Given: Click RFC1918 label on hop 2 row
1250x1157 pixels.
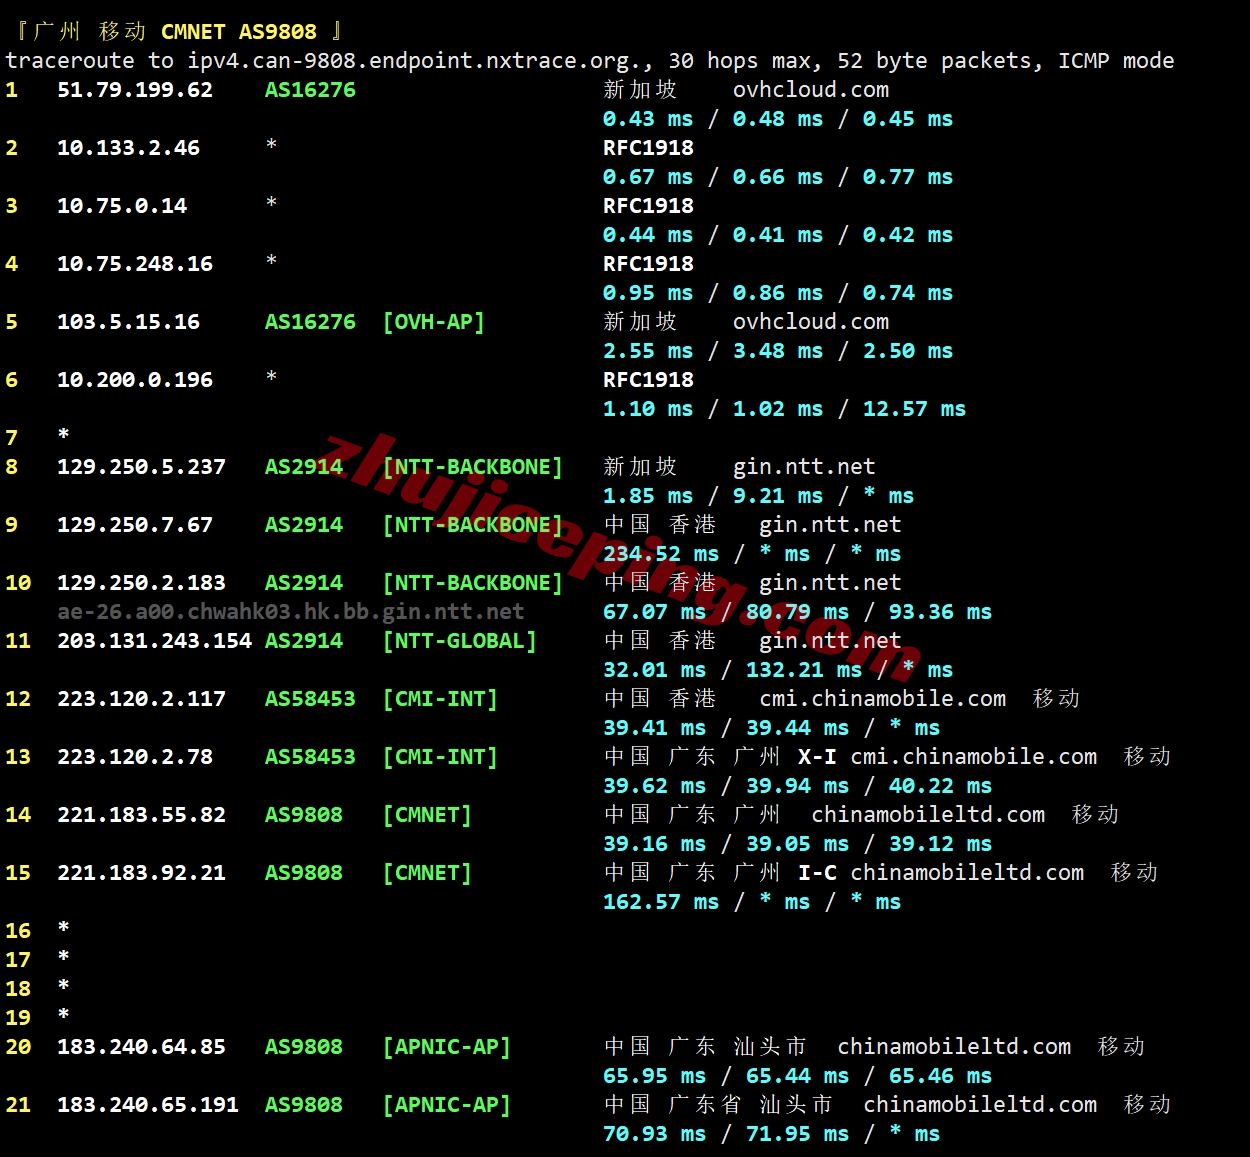Looking at the screenshot, I should tap(648, 148).
